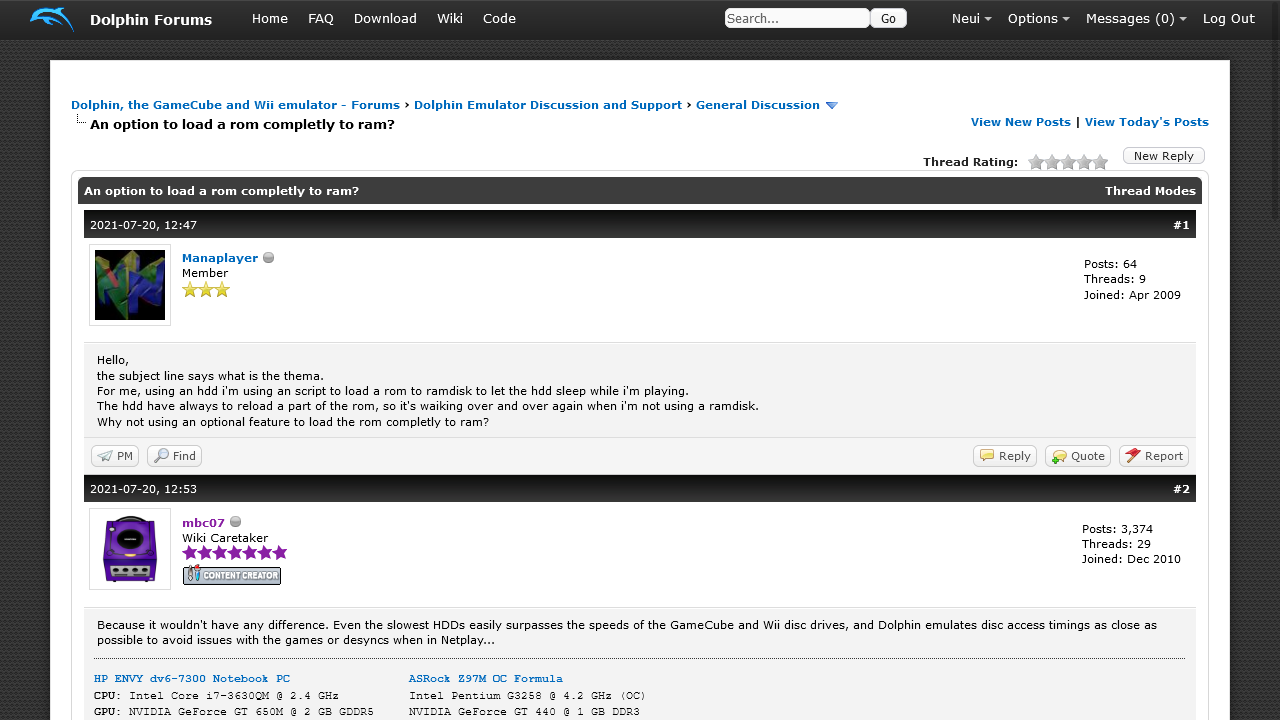Image resolution: width=1280 pixels, height=720 pixels.
Task: Rate thread with the fifth star
Action: (1100, 162)
